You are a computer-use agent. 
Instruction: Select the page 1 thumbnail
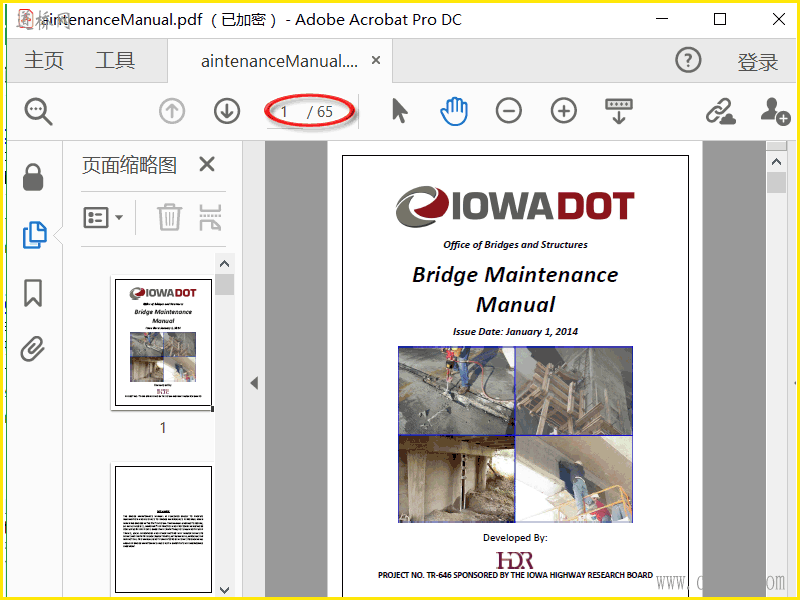[163, 342]
